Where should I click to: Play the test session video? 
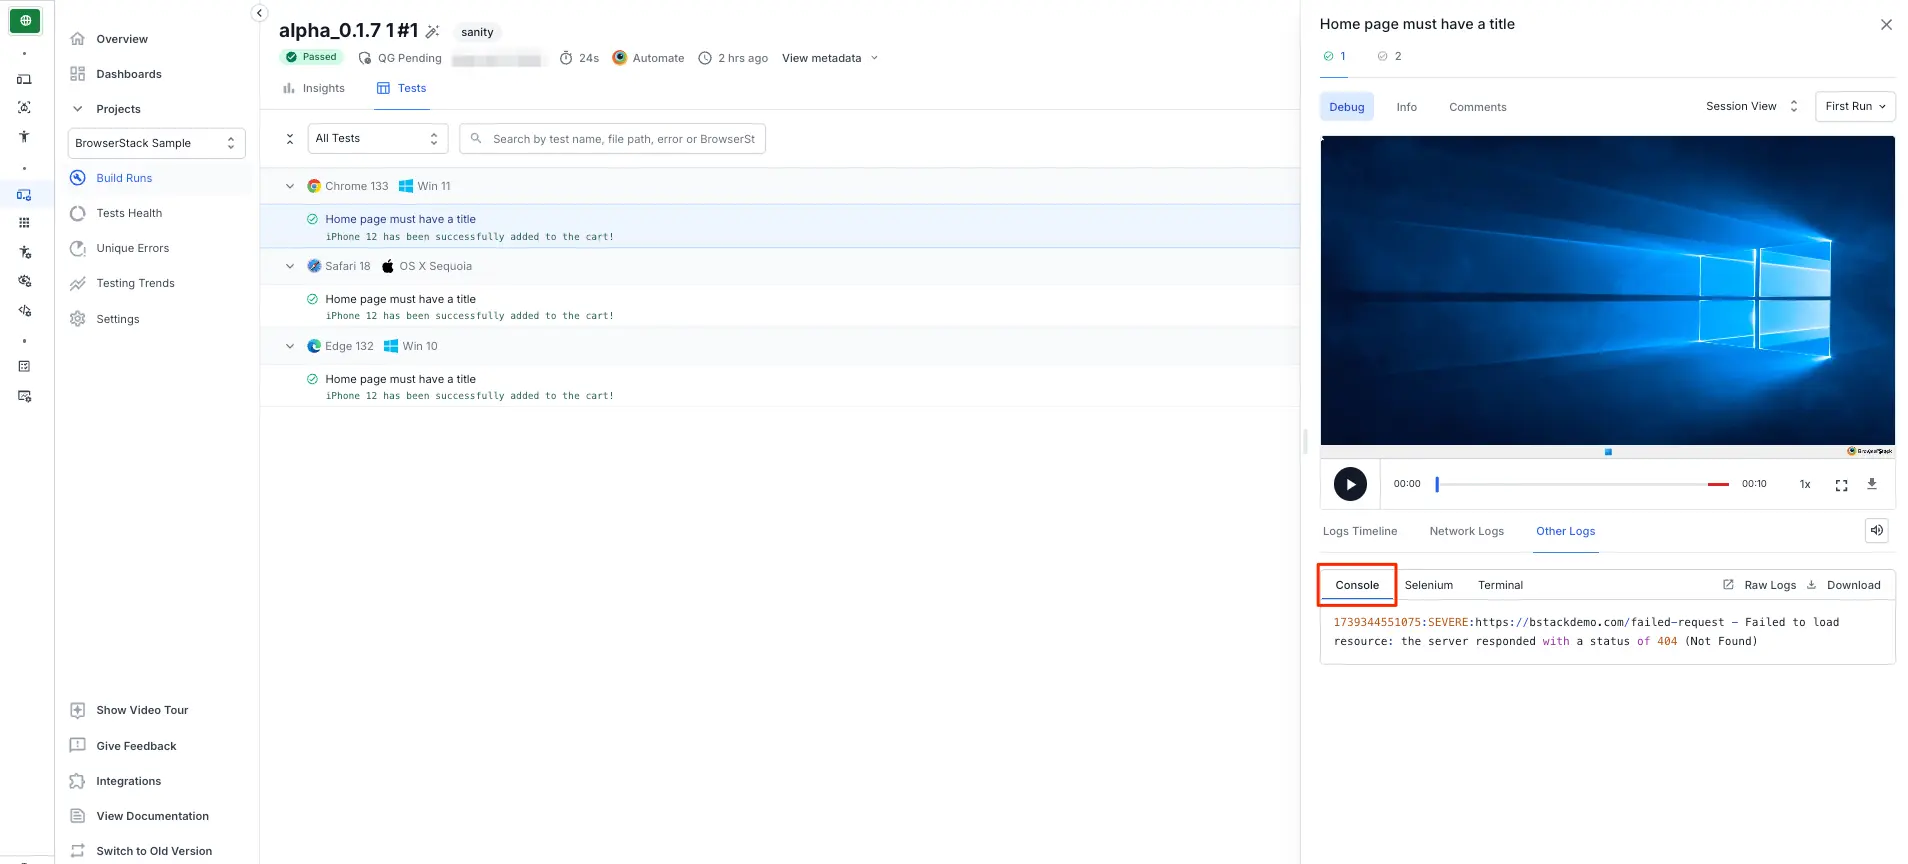click(x=1350, y=484)
